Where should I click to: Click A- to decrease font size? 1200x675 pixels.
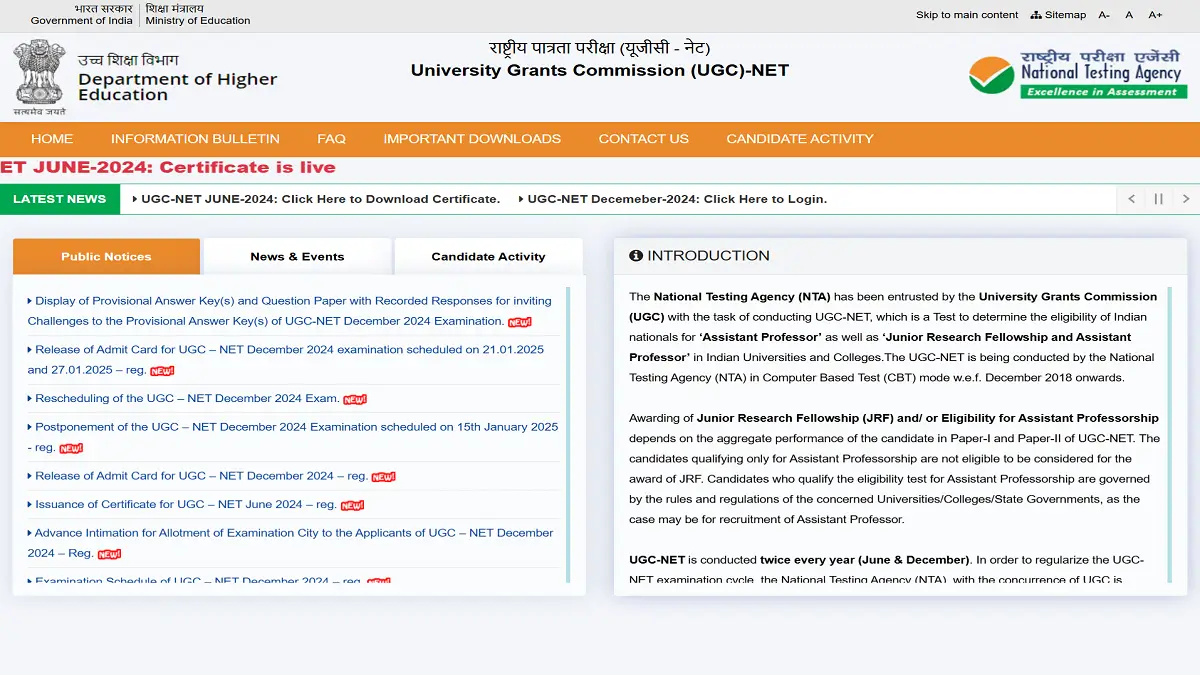(x=1104, y=15)
